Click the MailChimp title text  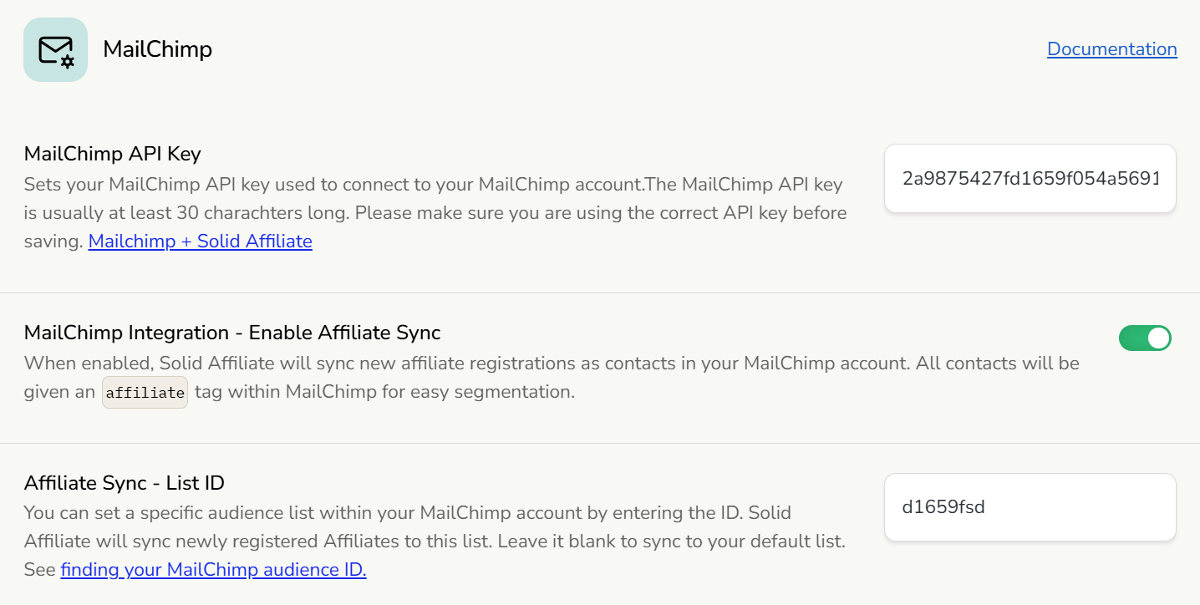(157, 49)
